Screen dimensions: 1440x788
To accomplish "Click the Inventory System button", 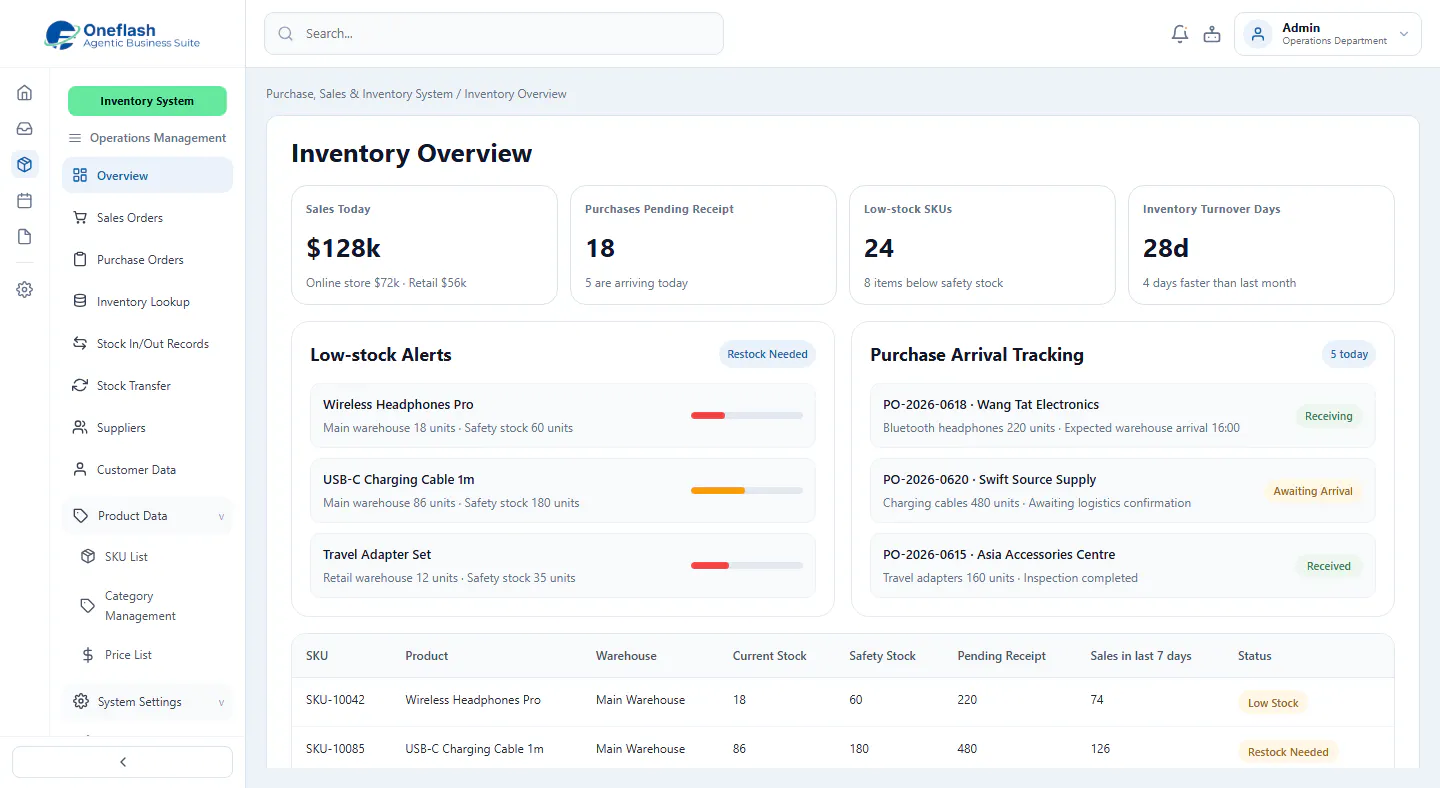I will [x=147, y=101].
